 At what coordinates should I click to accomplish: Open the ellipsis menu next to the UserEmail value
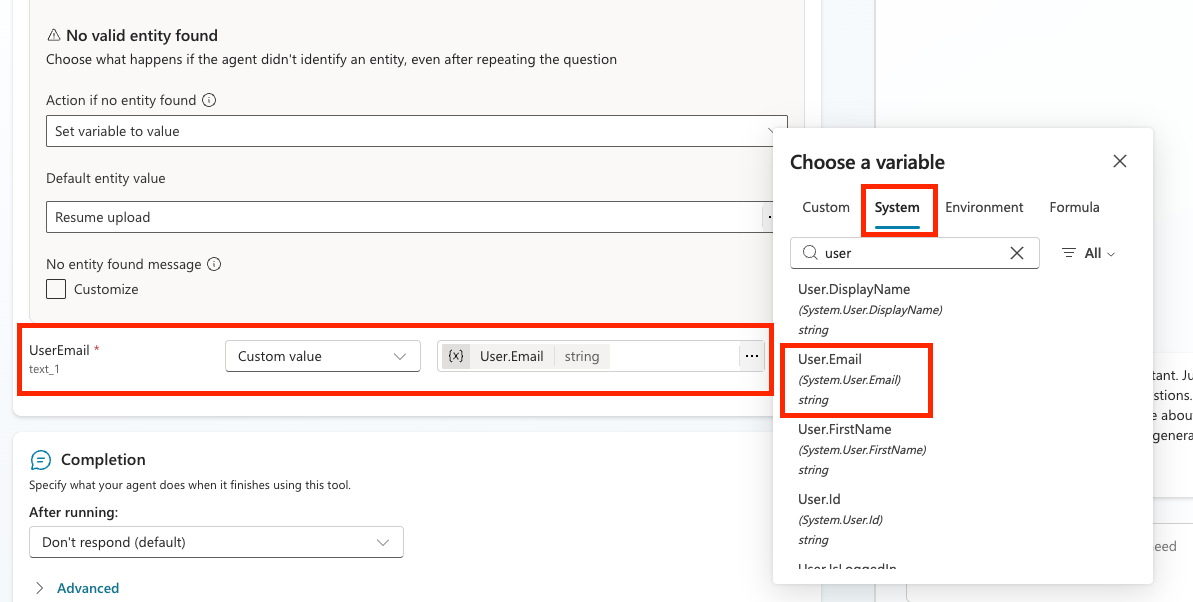click(x=751, y=356)
